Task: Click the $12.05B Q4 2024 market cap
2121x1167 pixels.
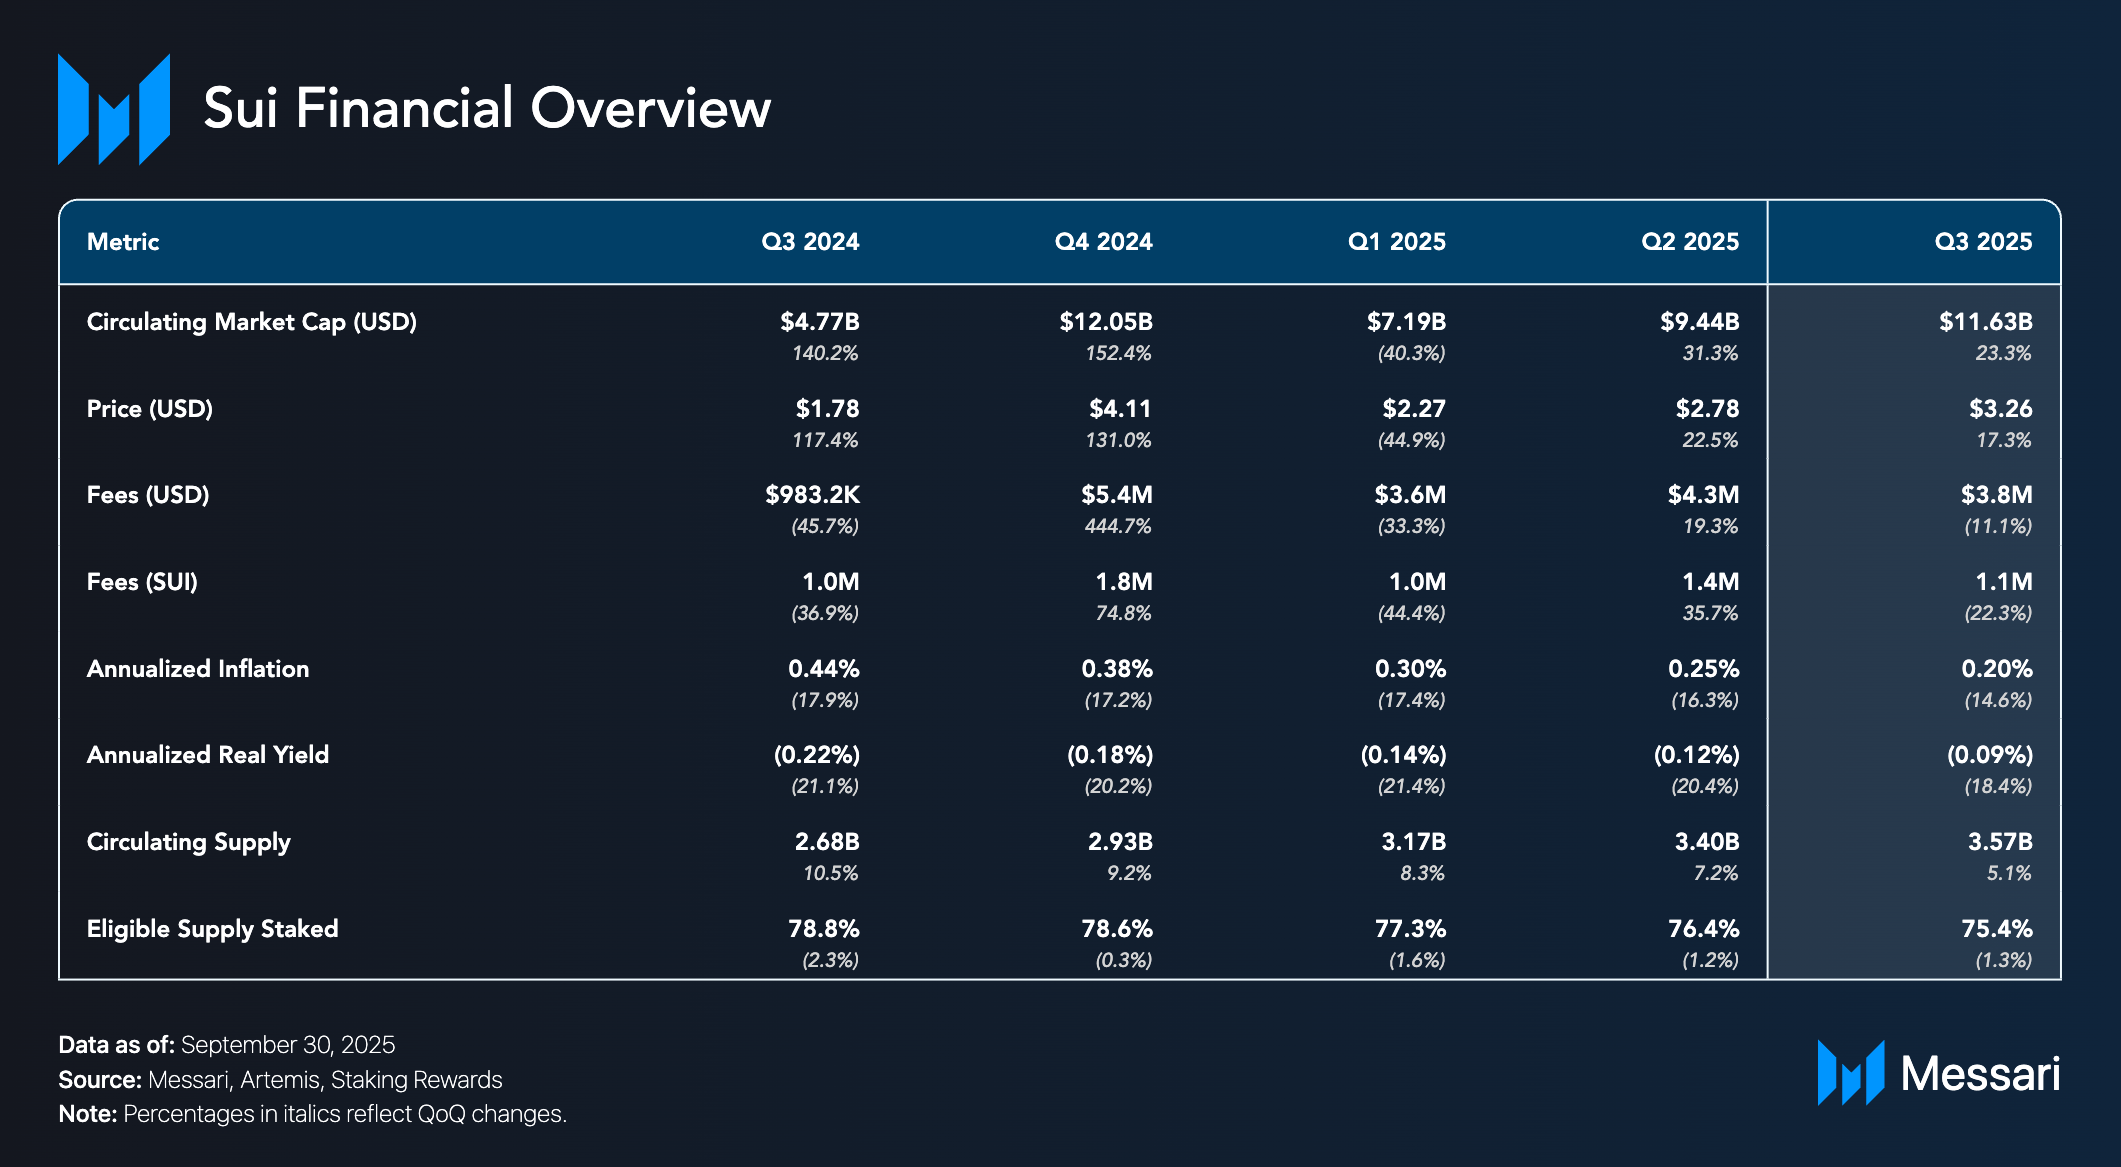Action: 1106,322
